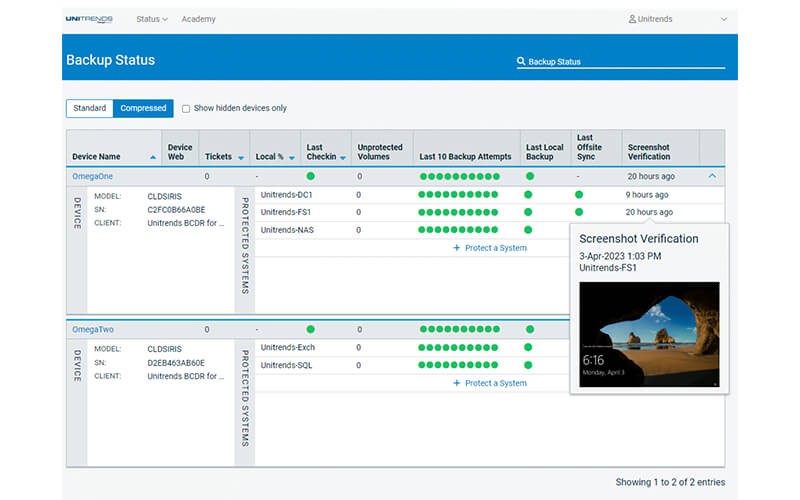Click the Device Web column header
Screen dimensions: 800x500
pos(180,152)
